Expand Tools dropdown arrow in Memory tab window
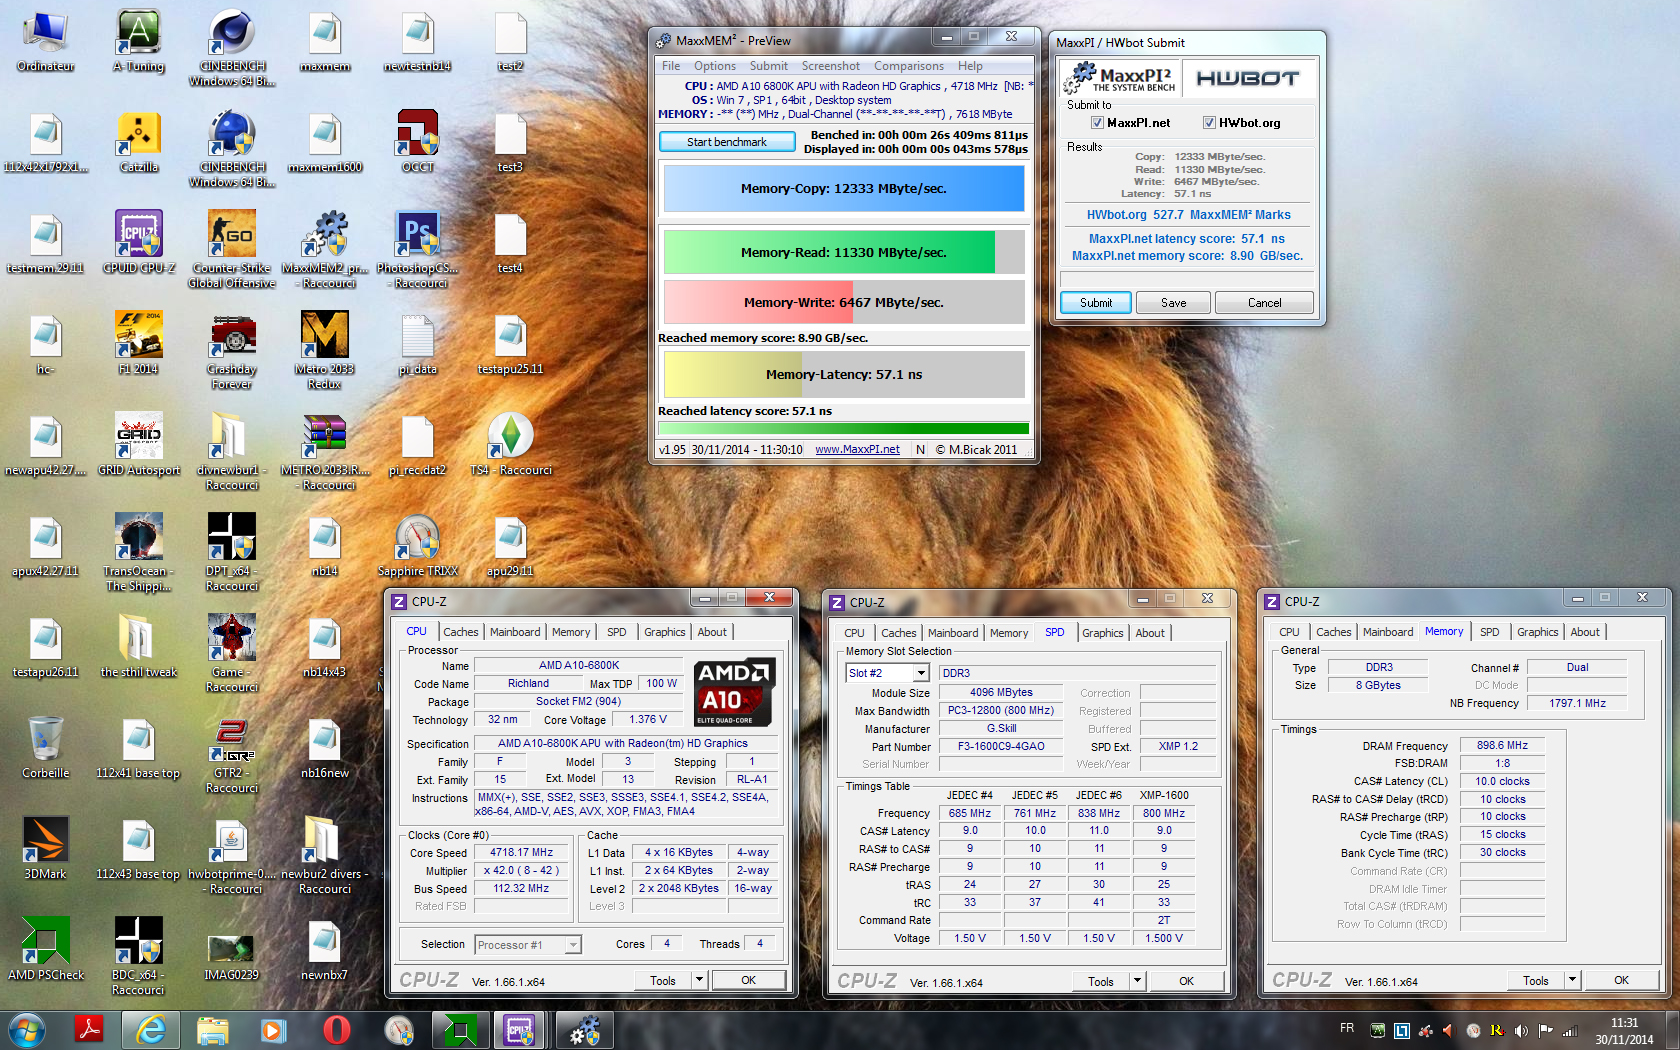 point(1572,980)
